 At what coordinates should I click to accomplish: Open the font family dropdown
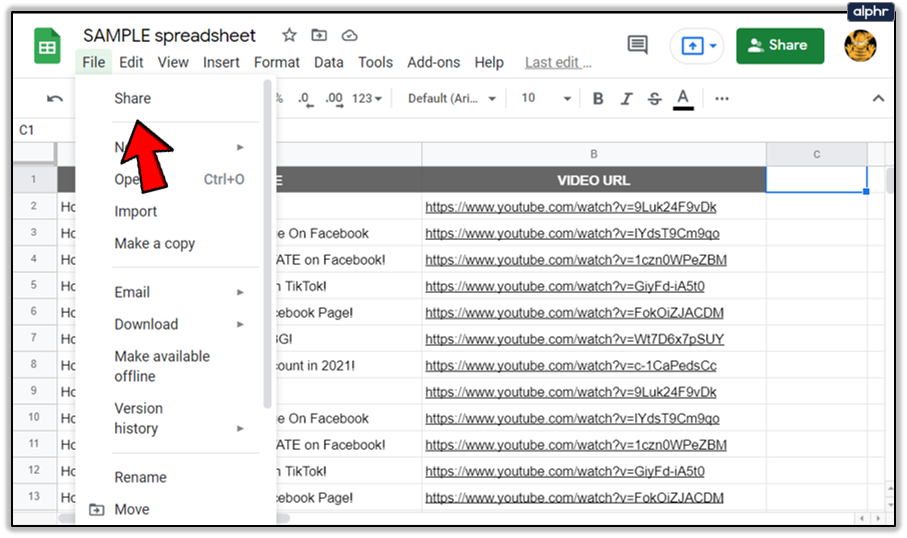451,98
